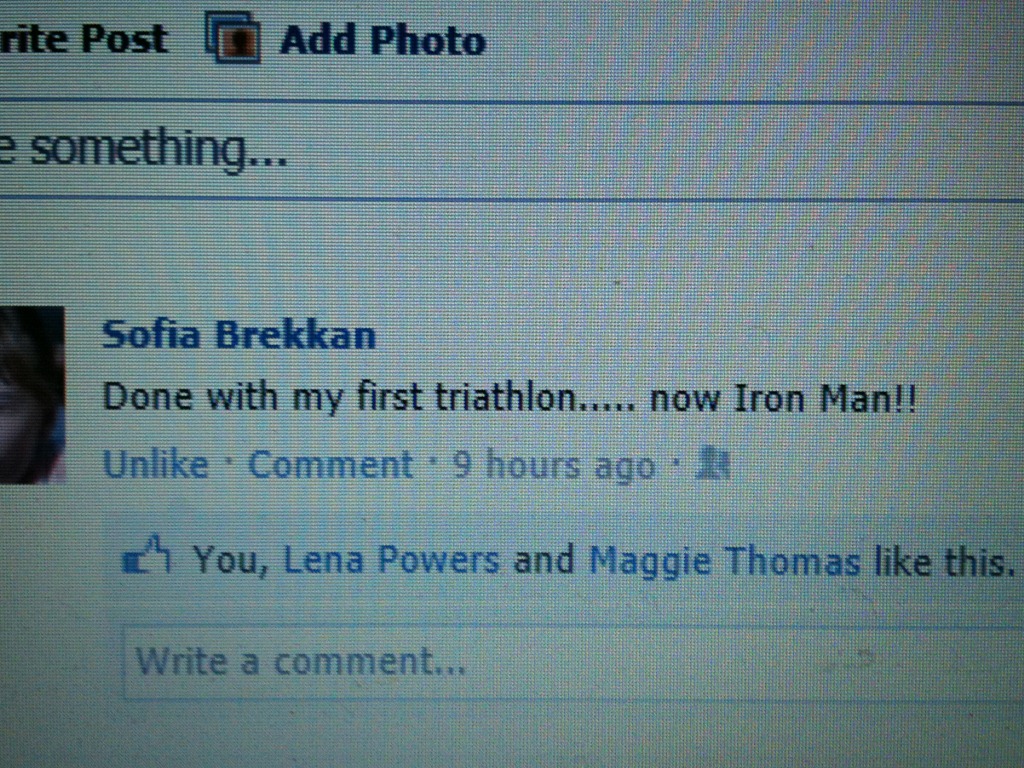The image size is (1024, 768).
Task: Switch to the Write Post tab
Action: pyautogui.click(x=84, y=39)
